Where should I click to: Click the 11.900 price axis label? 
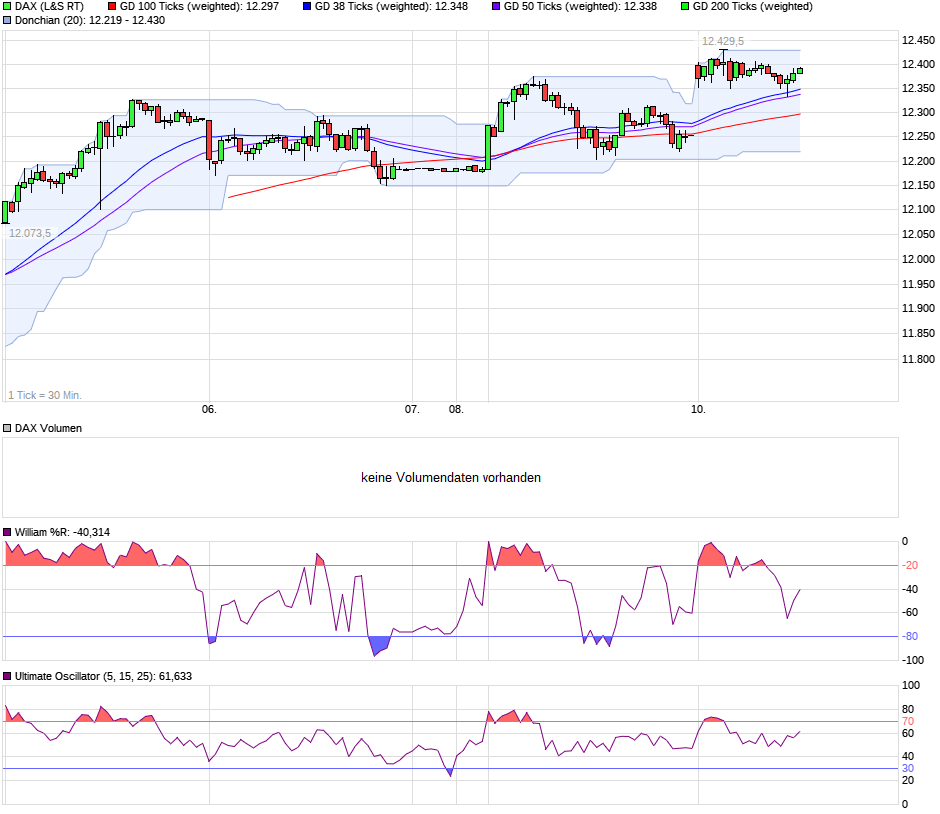pos(918,308)
